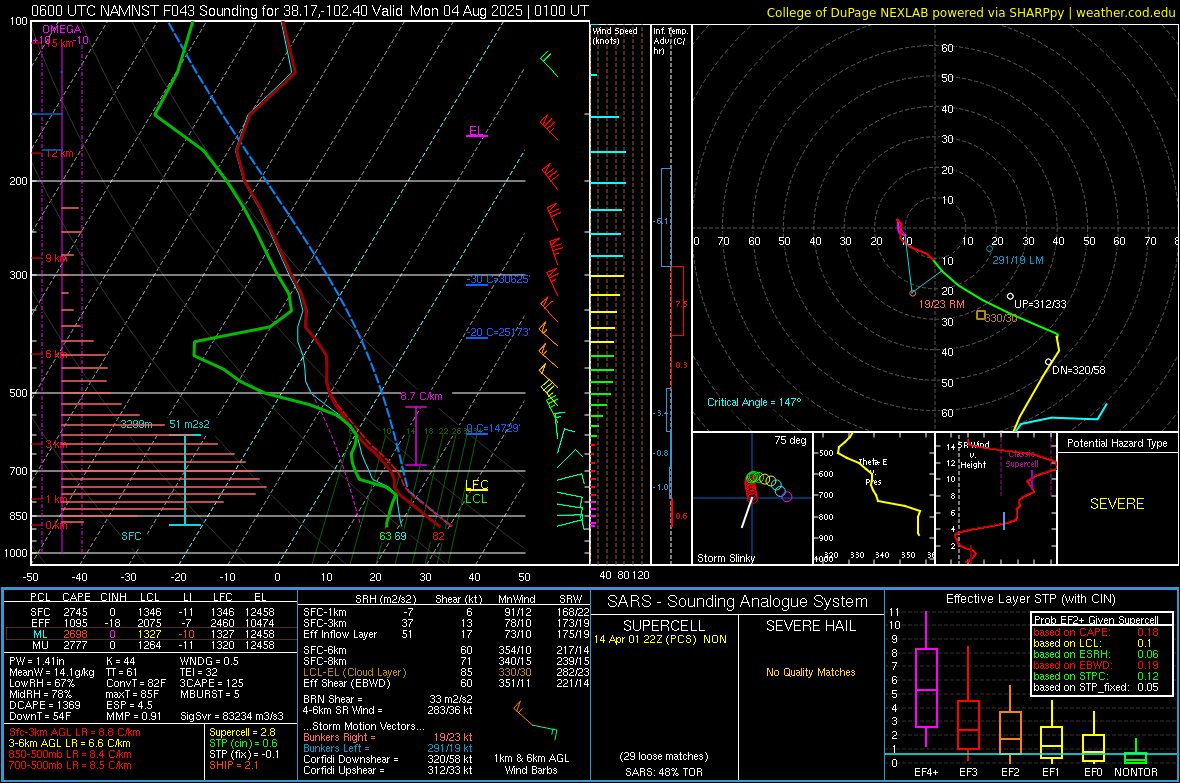
Task: Click the Classic Supercell label
Action: click(1022, 459)
